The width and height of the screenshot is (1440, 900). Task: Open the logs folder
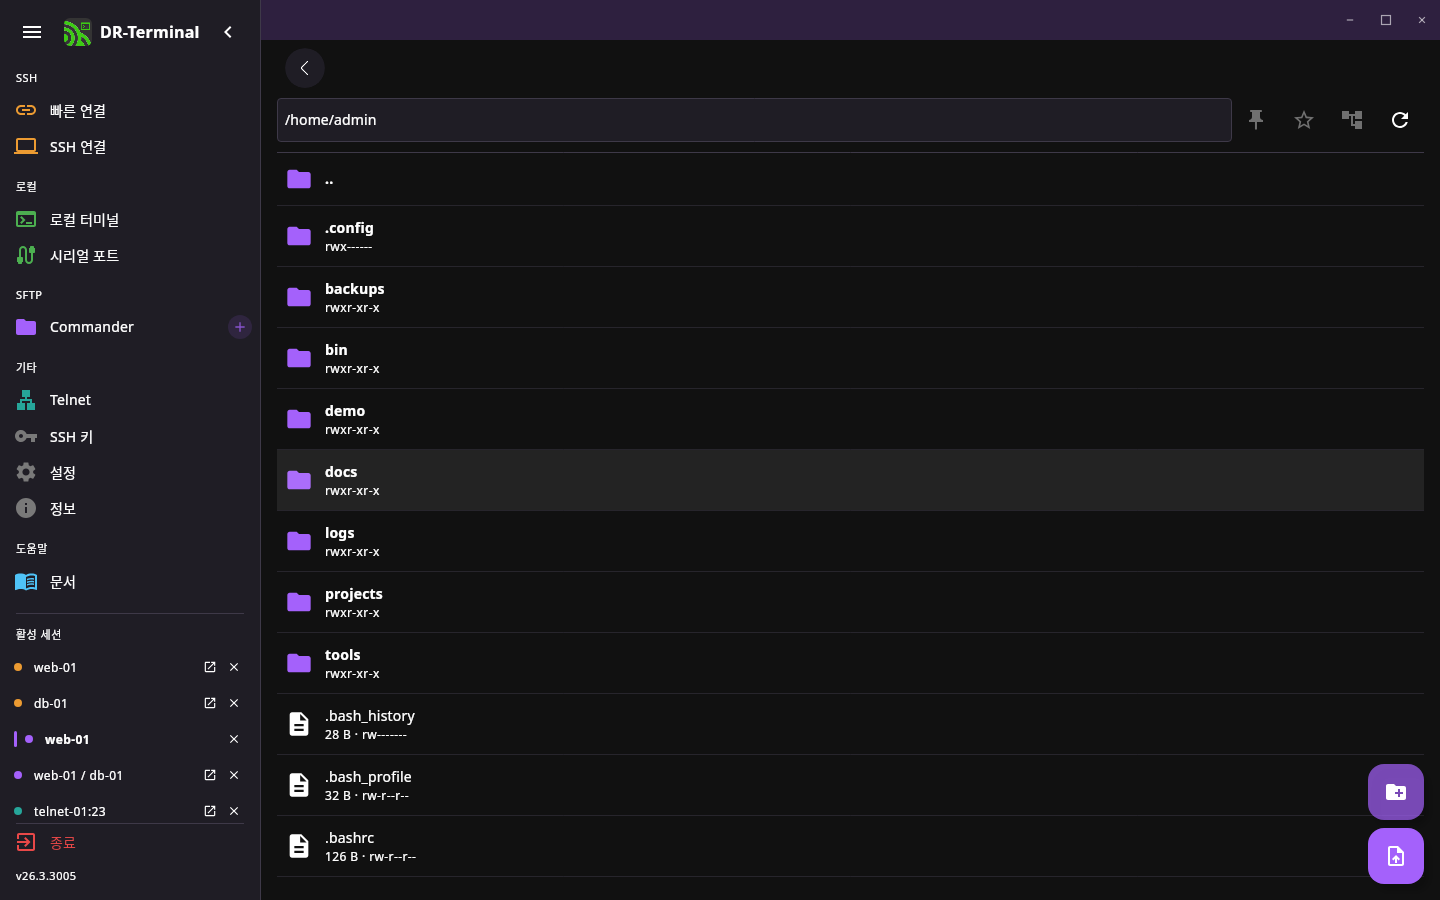click(x=850, y=542)
